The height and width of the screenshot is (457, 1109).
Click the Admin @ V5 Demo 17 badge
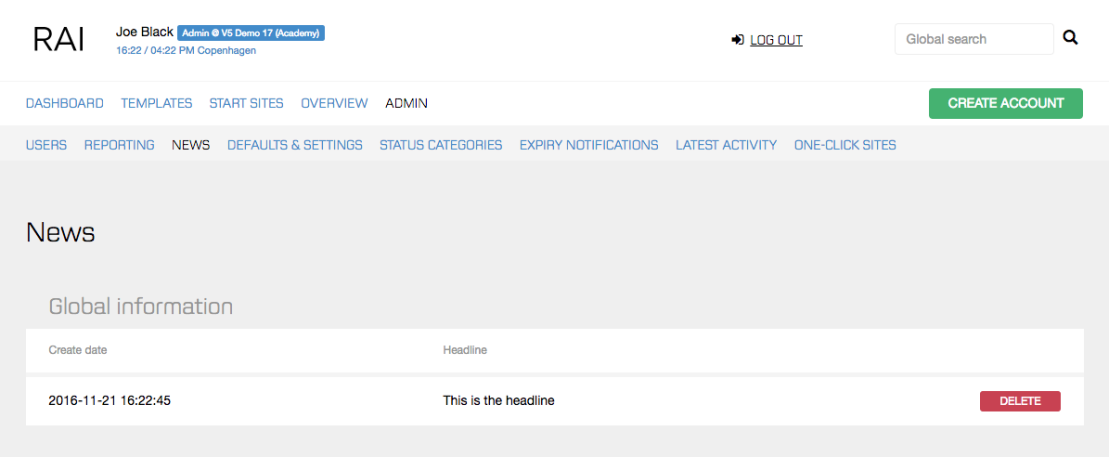tap(251, 33)
